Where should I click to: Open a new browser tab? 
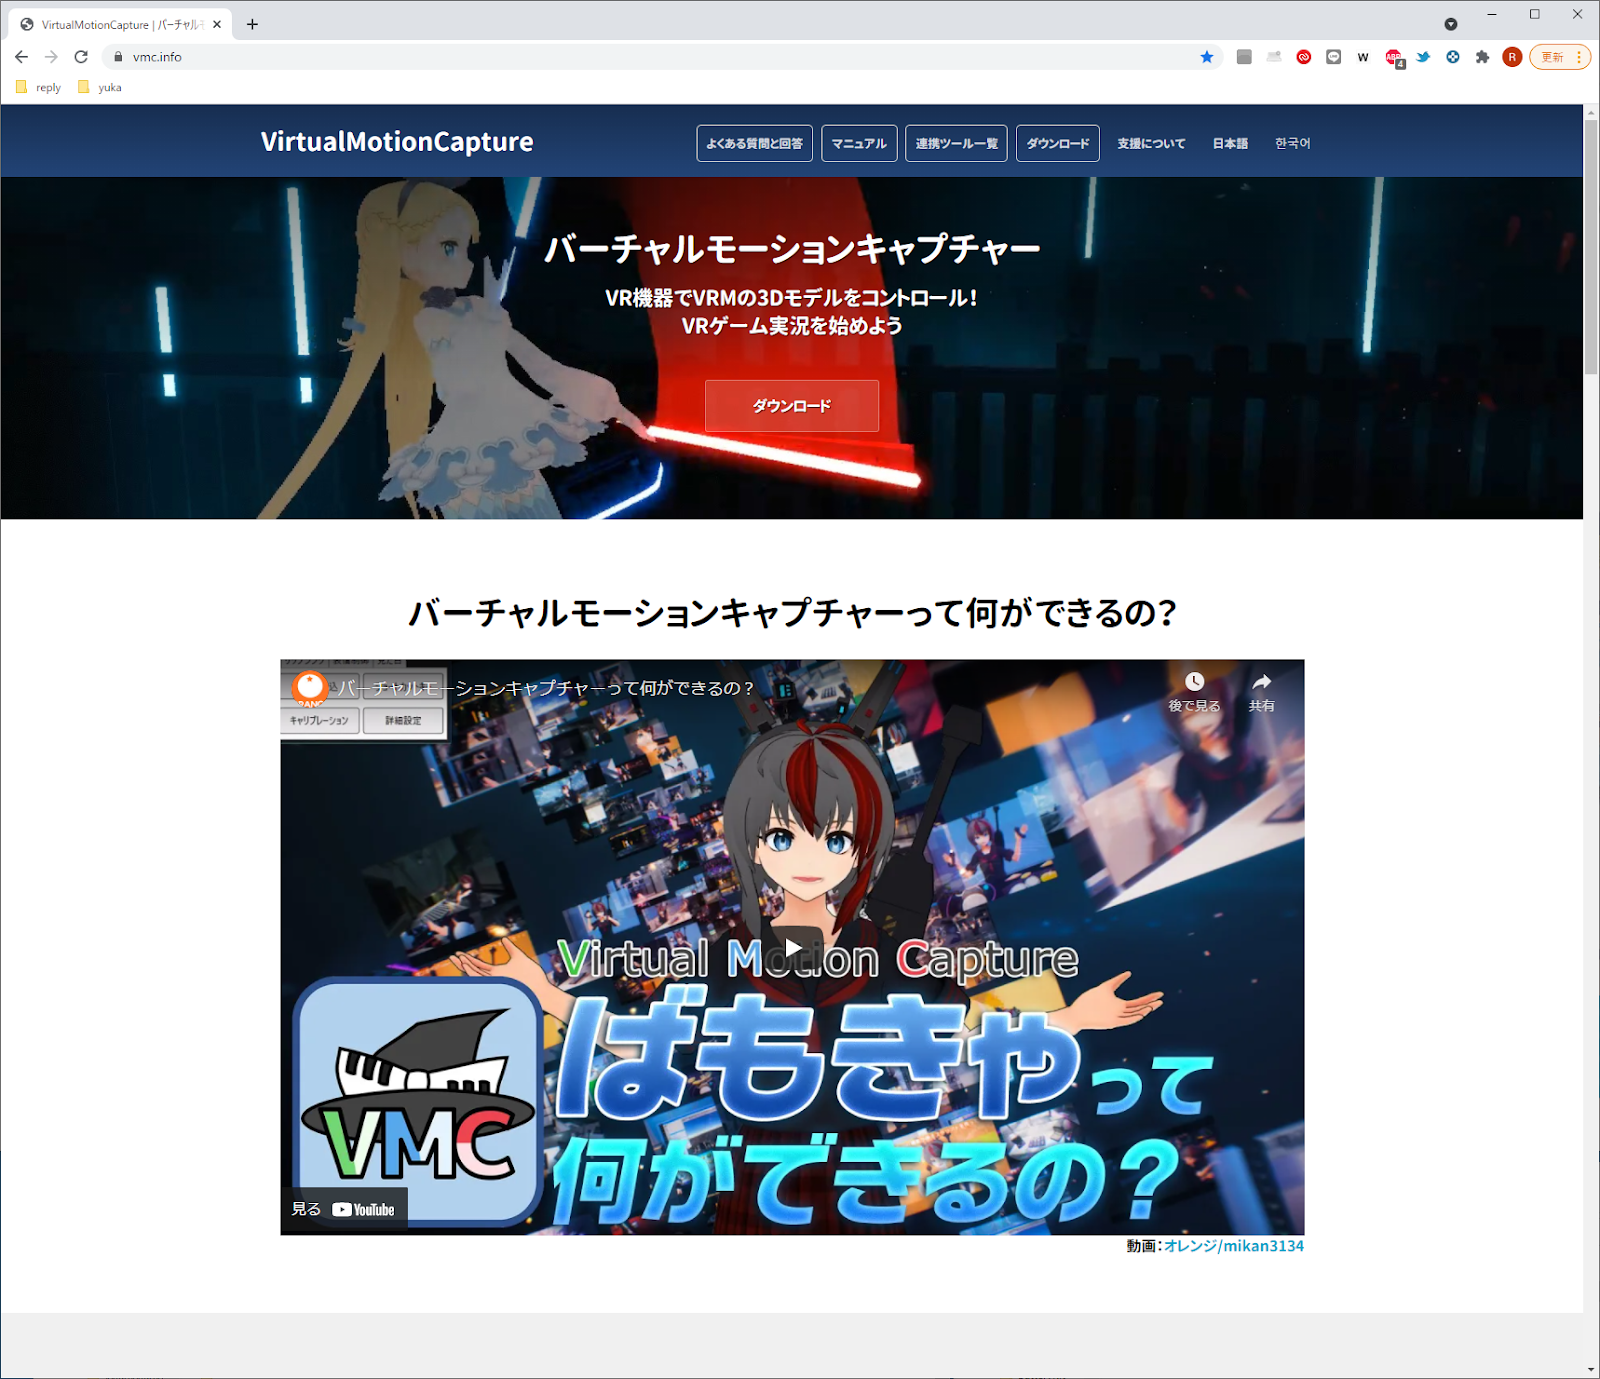(x=252, y=24)
